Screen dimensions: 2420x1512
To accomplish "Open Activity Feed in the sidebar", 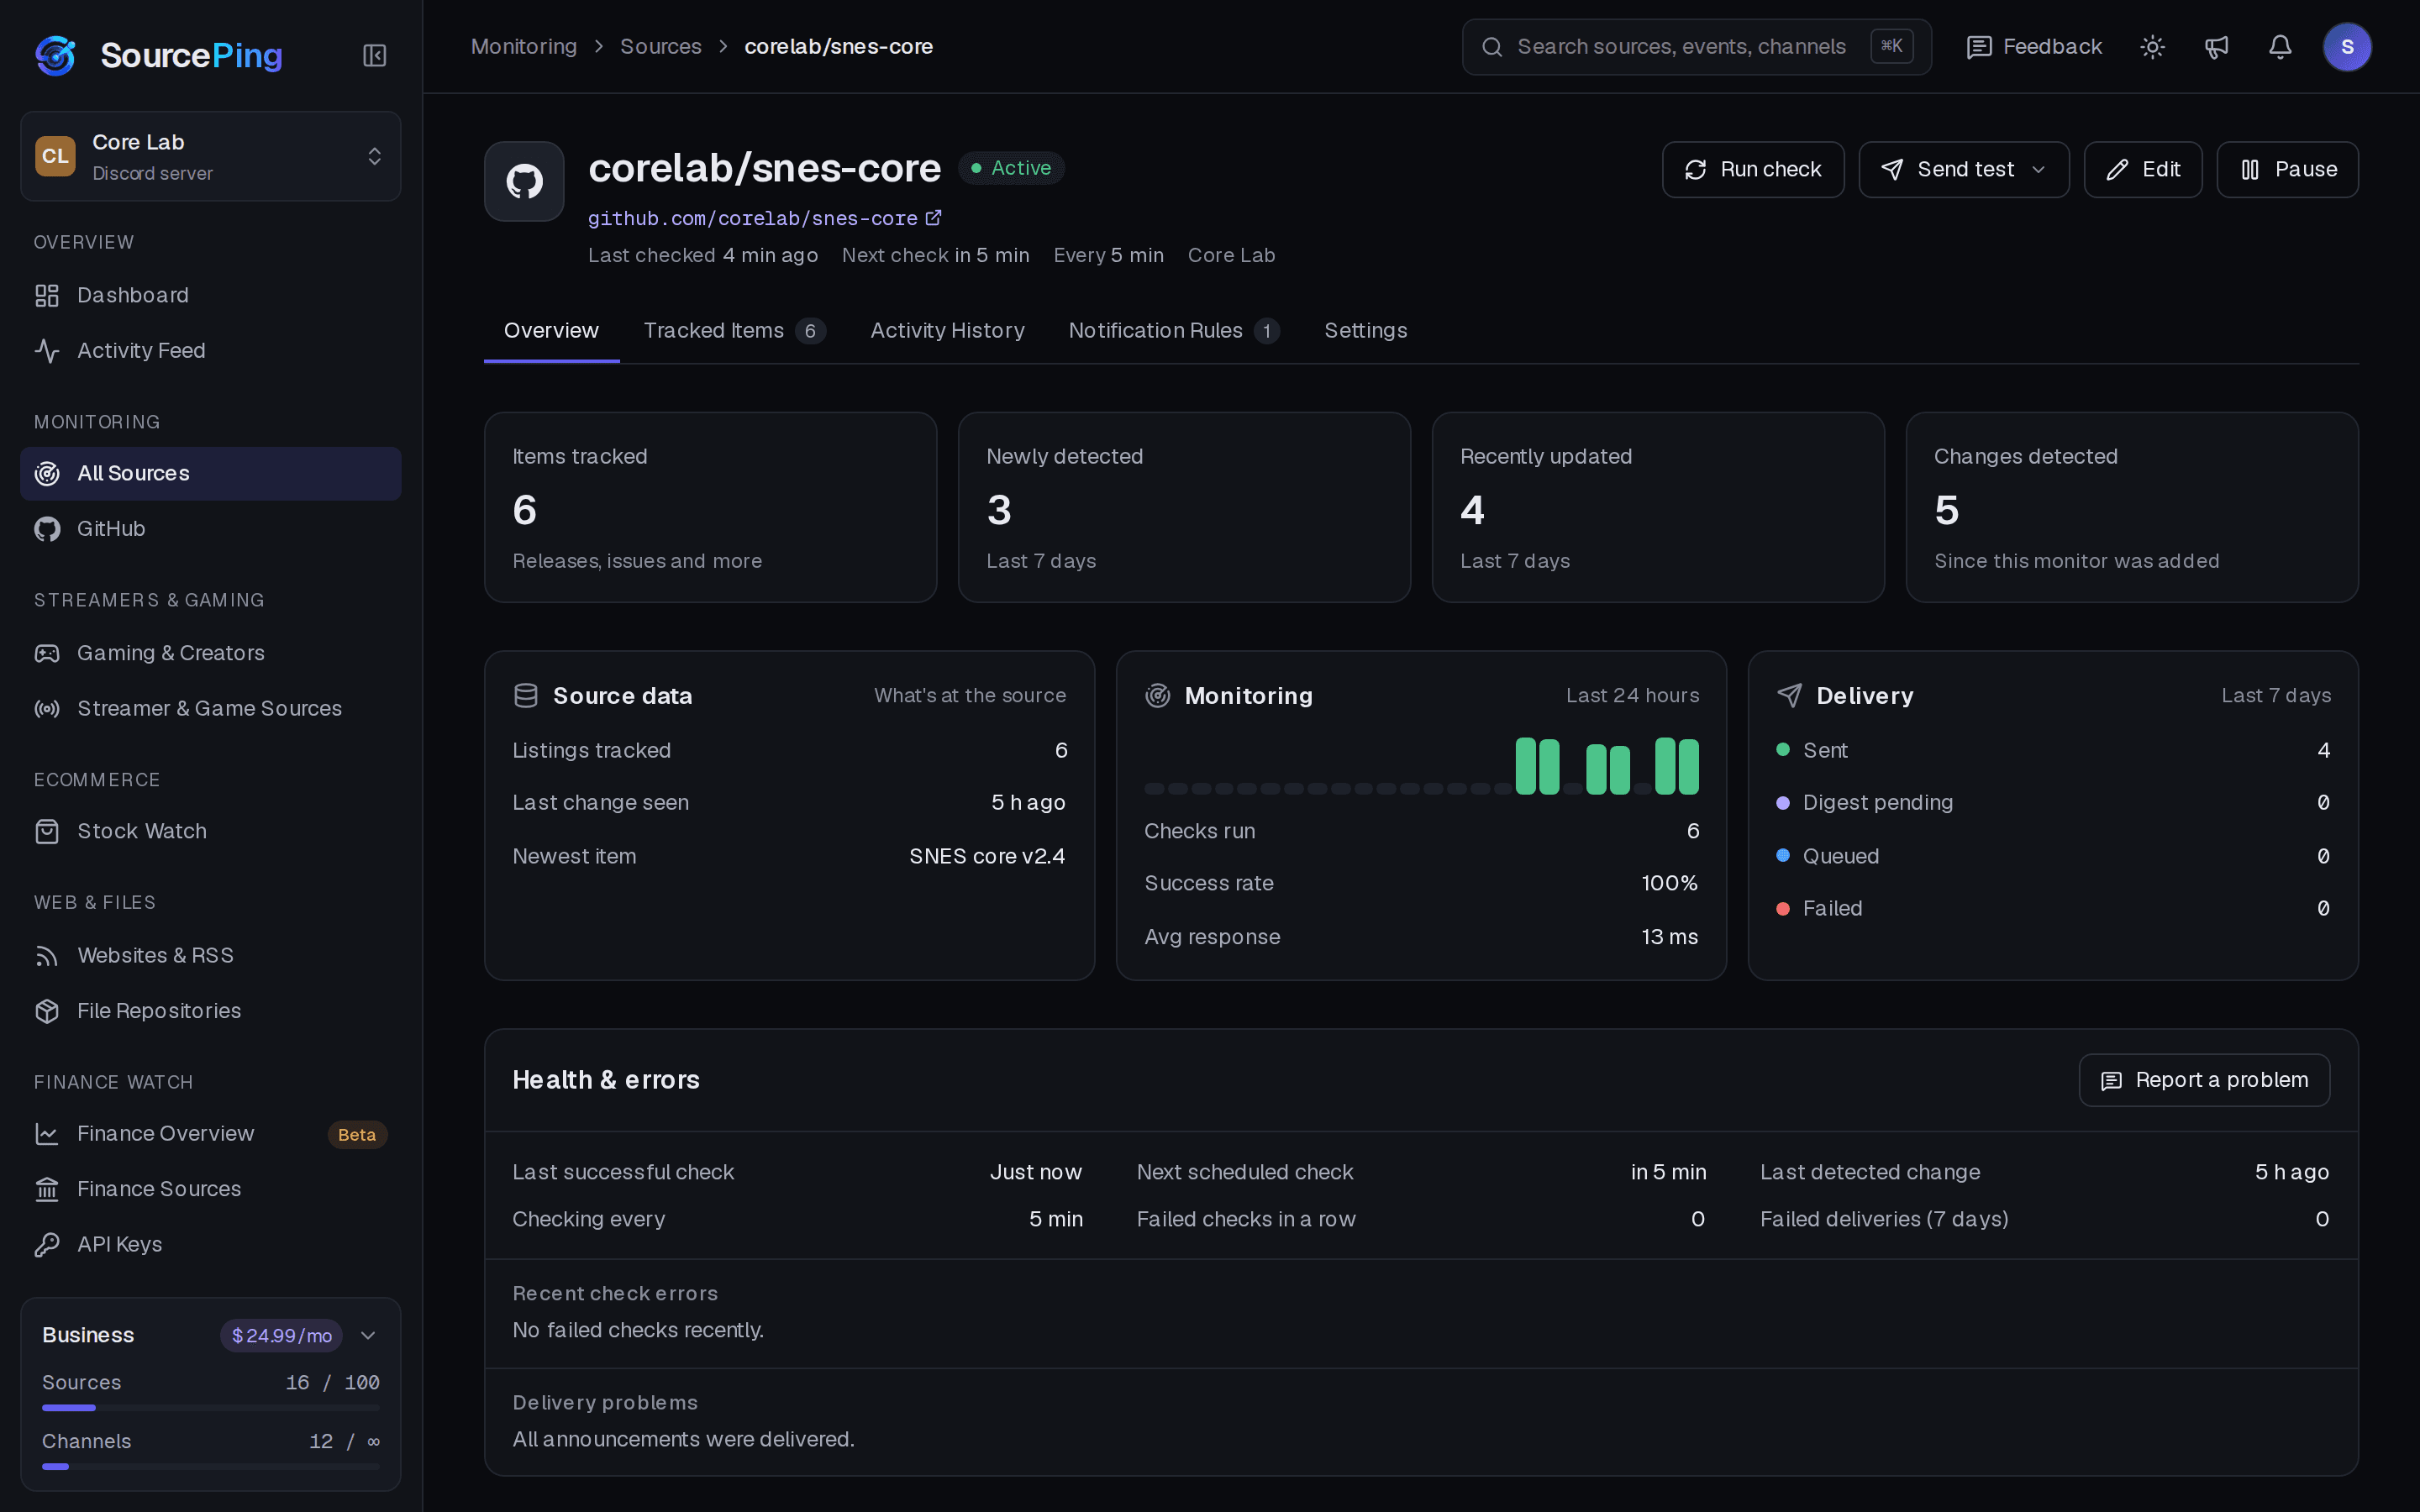I will 211,350.
